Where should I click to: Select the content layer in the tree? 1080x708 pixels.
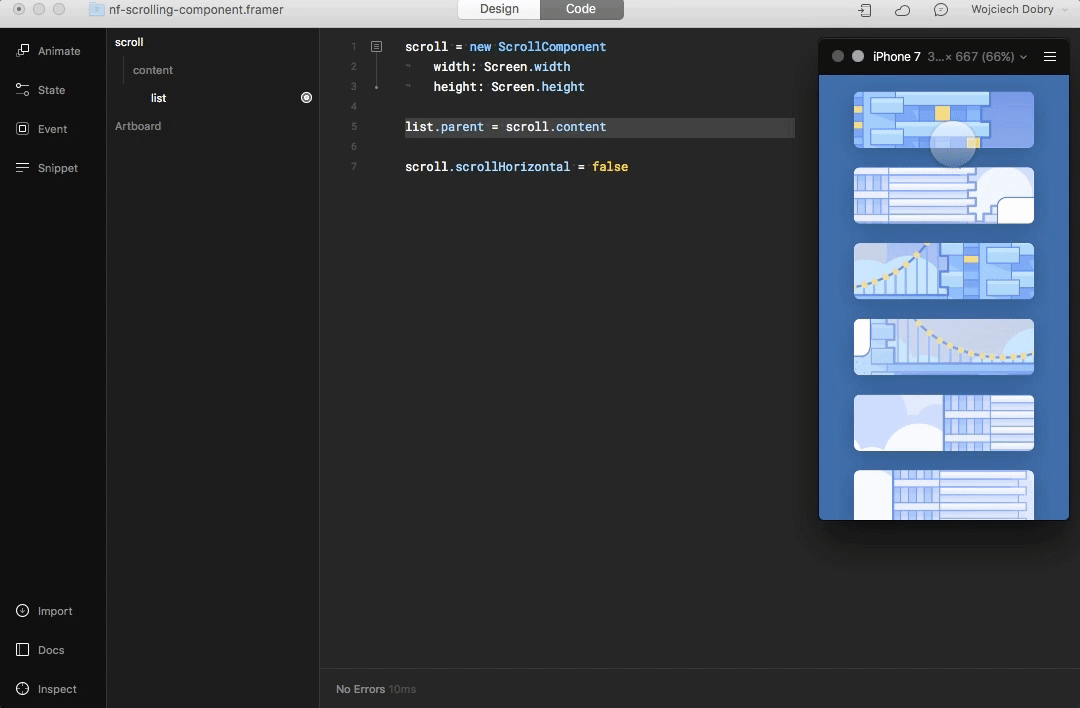pos(153,70)
